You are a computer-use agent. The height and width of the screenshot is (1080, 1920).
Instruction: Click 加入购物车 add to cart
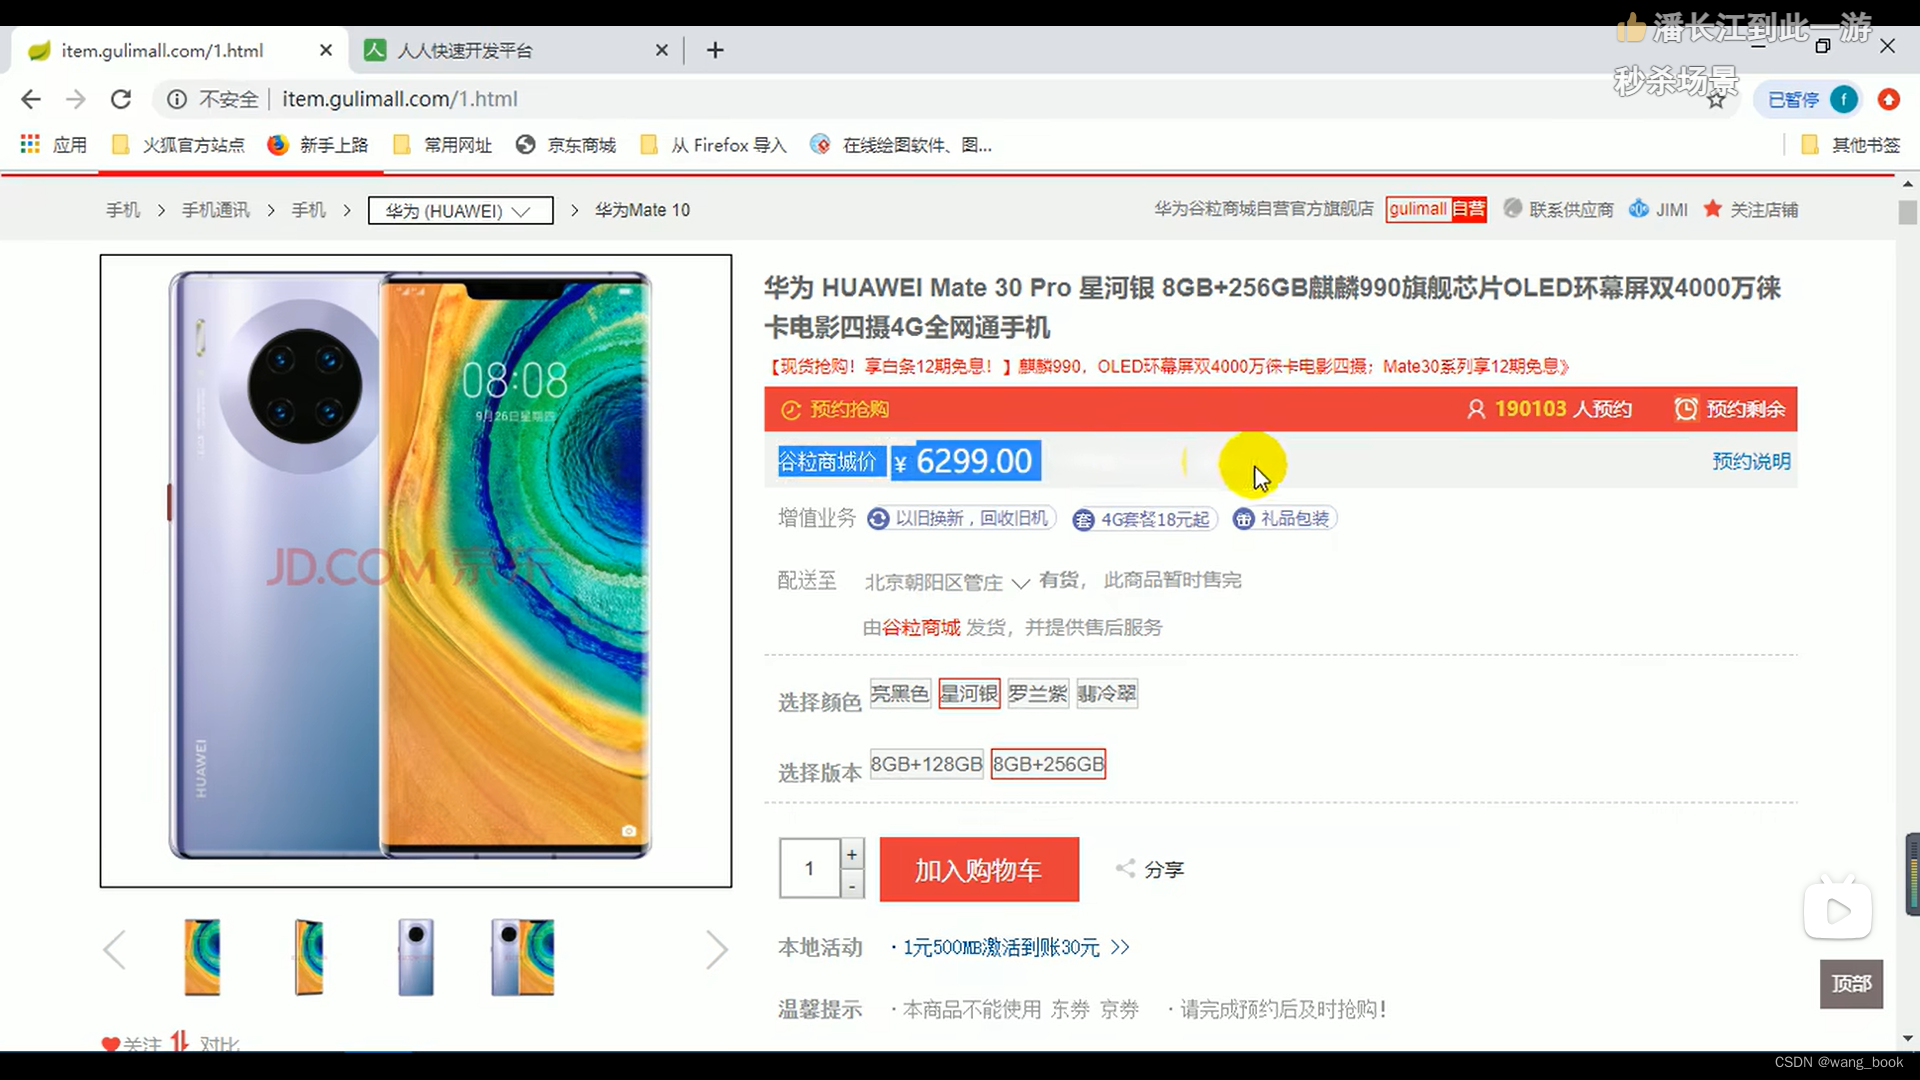[979, 869]
